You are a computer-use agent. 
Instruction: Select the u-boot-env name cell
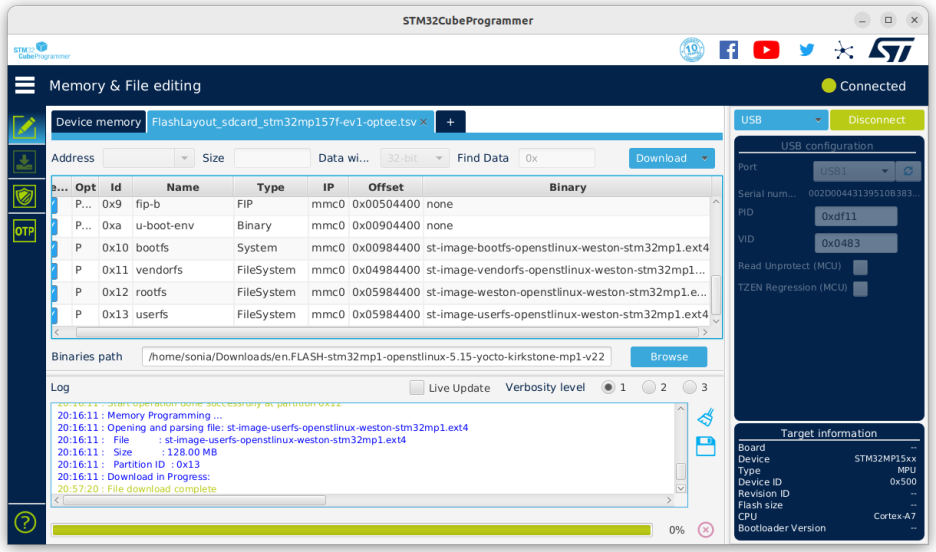point(183,226)
